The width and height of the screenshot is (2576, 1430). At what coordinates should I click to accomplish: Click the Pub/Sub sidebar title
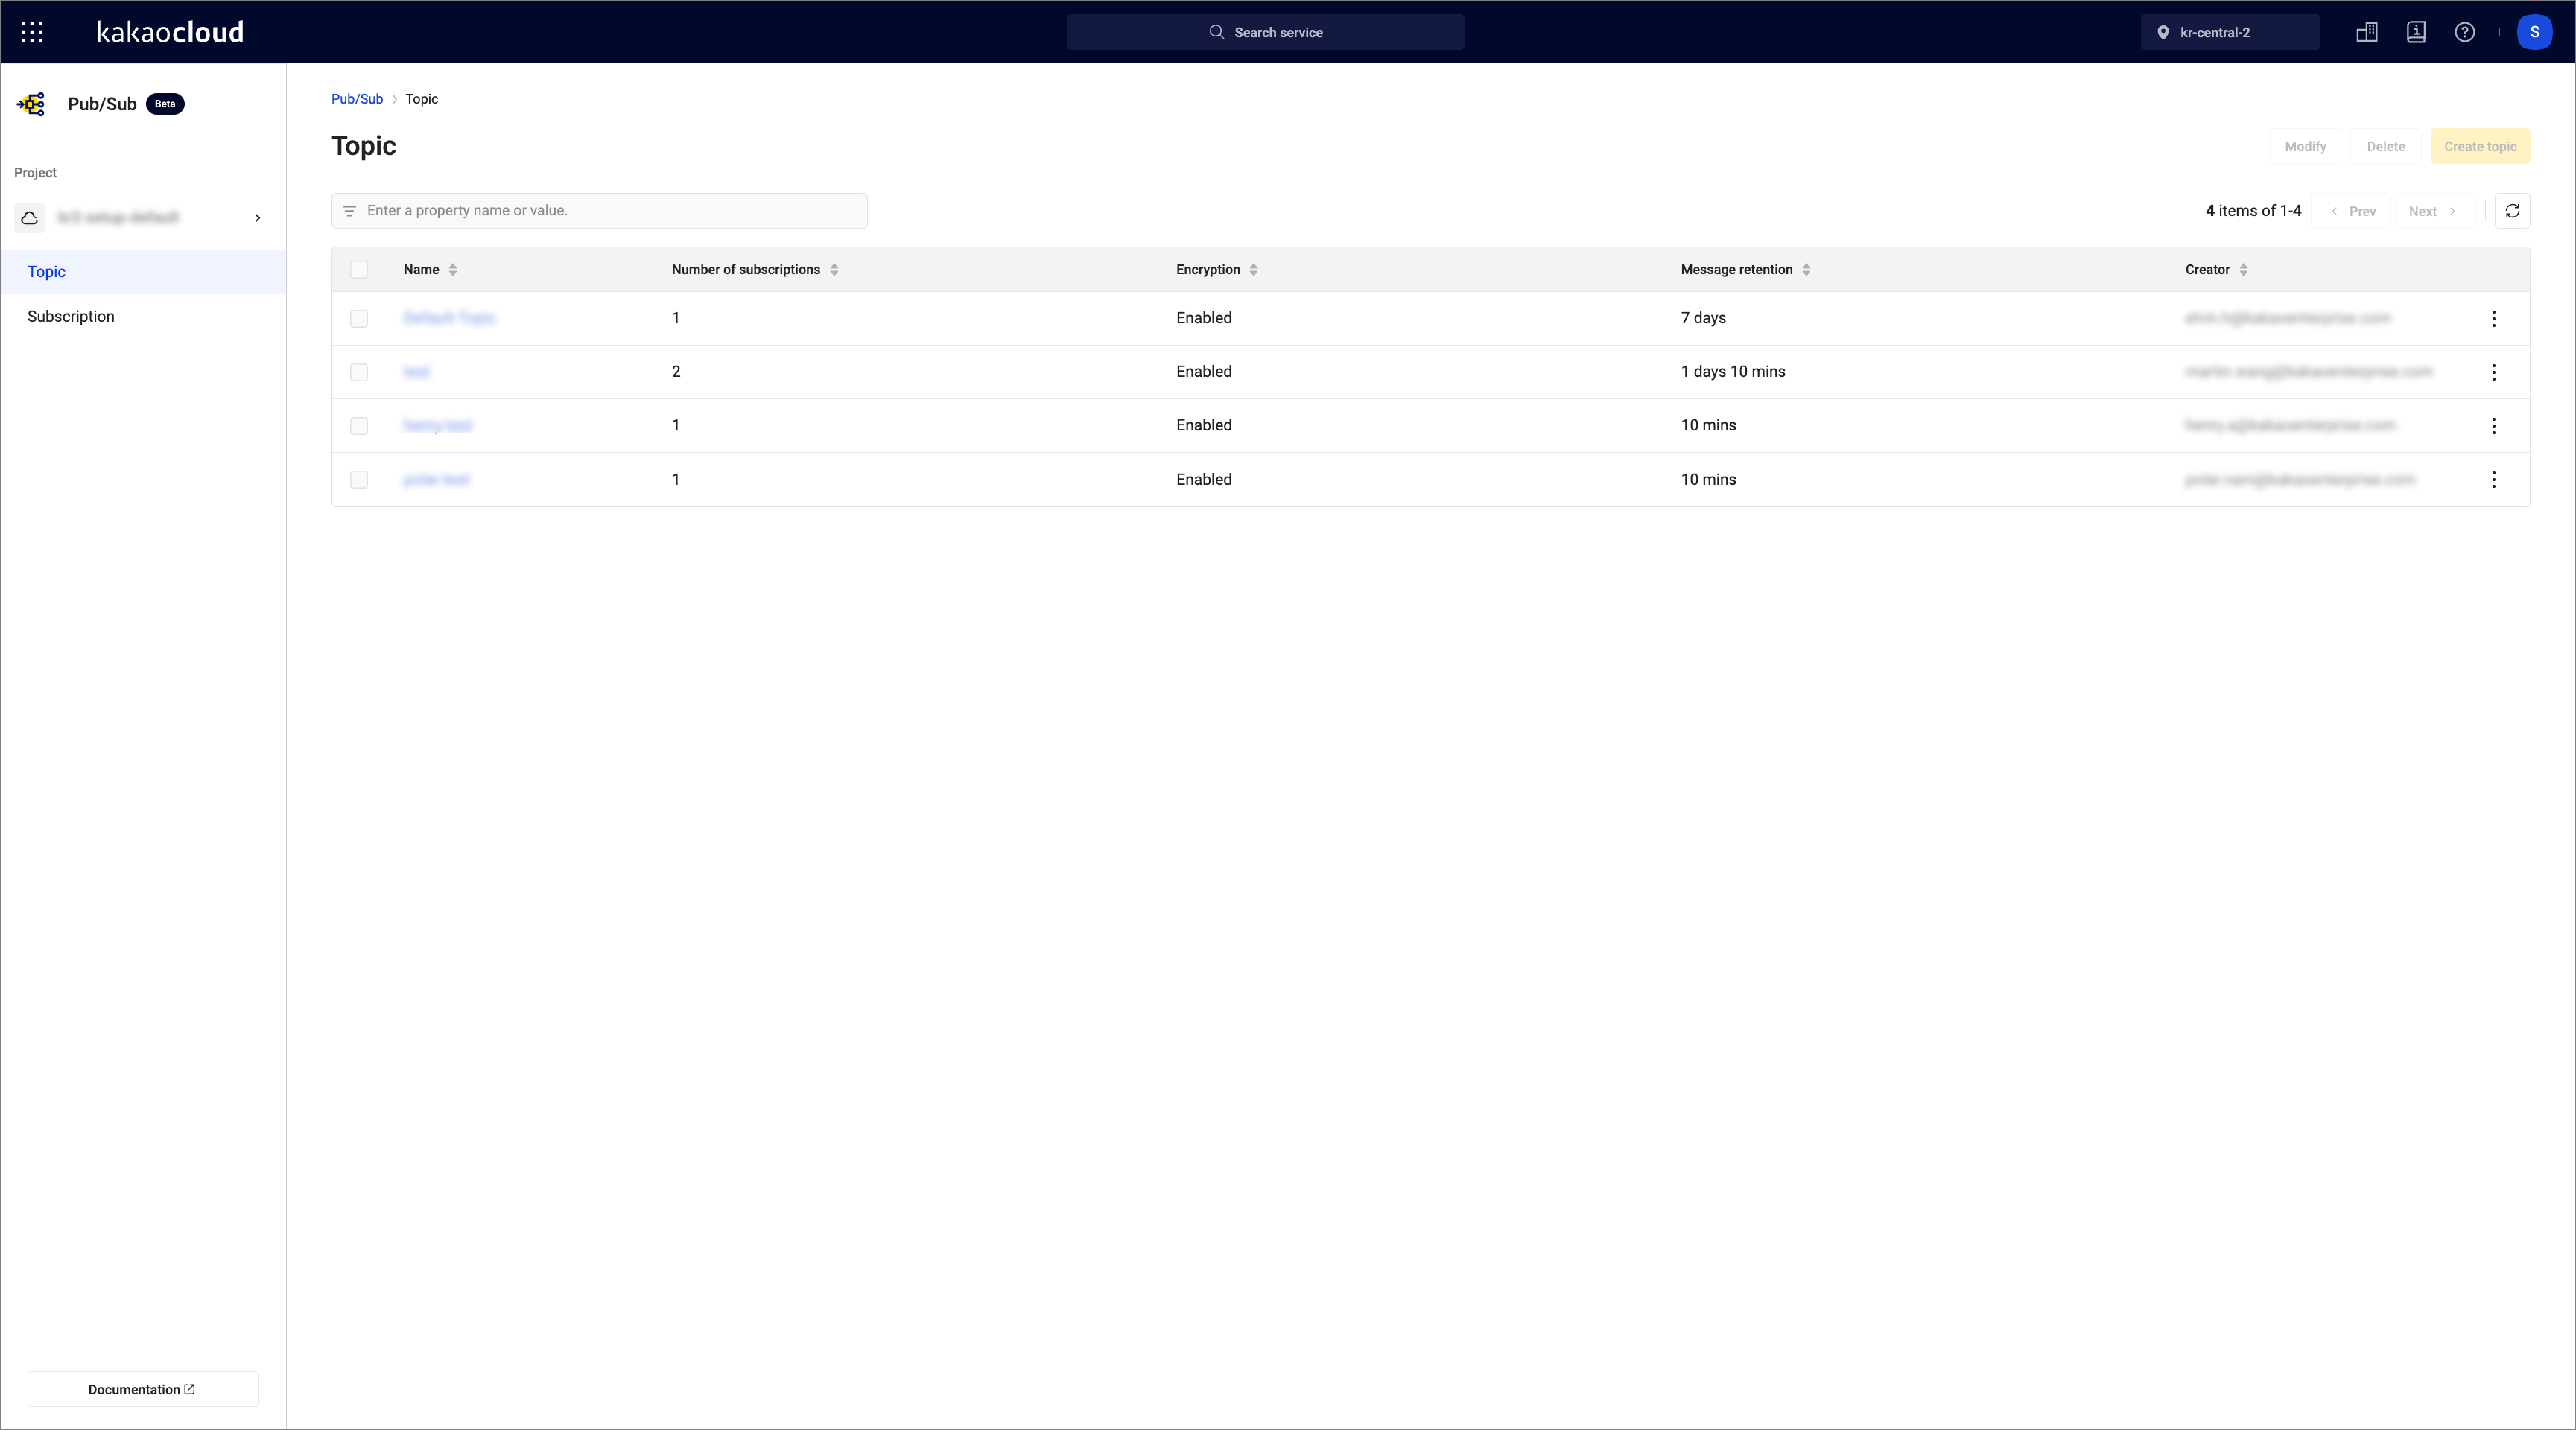(x=102, y=104)
